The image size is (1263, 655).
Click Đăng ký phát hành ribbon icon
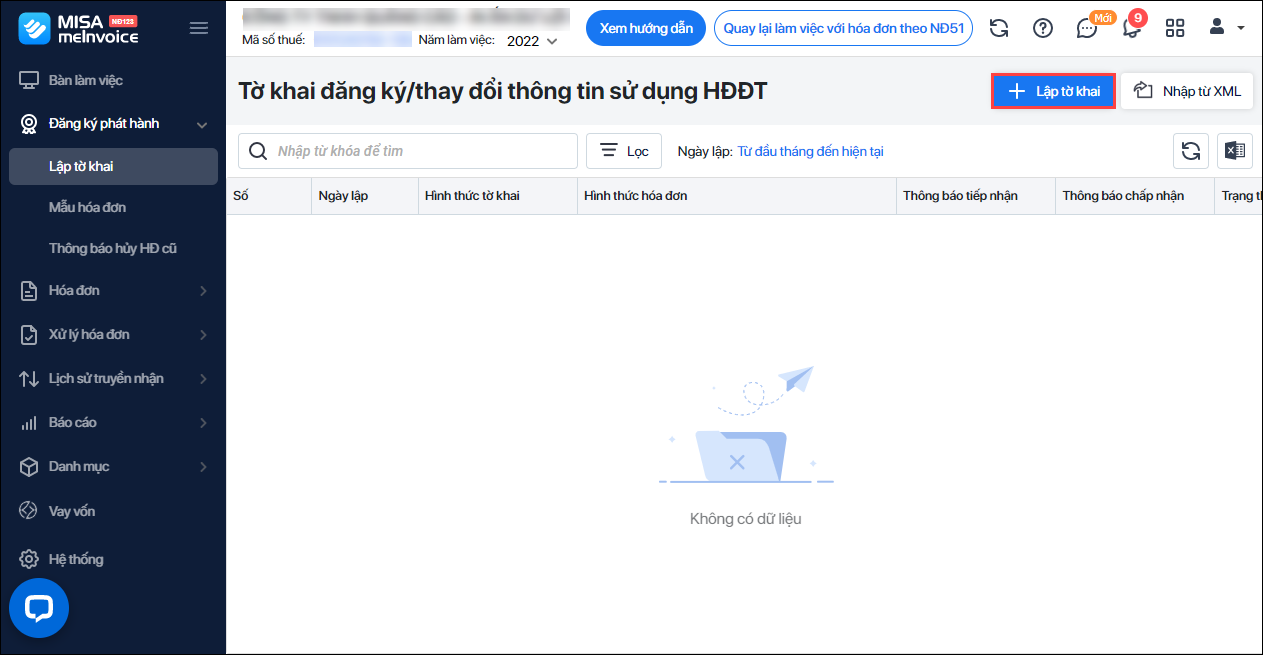coord(29,124)
